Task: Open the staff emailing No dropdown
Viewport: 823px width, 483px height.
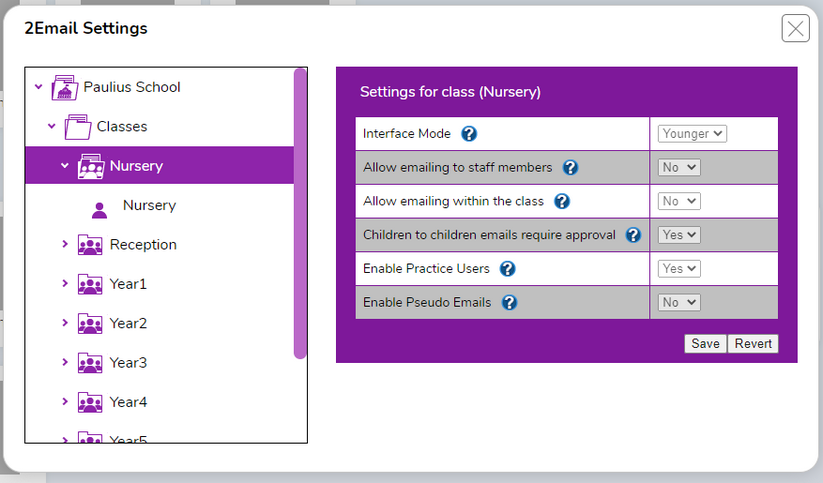Action: (x=679, y=168)
